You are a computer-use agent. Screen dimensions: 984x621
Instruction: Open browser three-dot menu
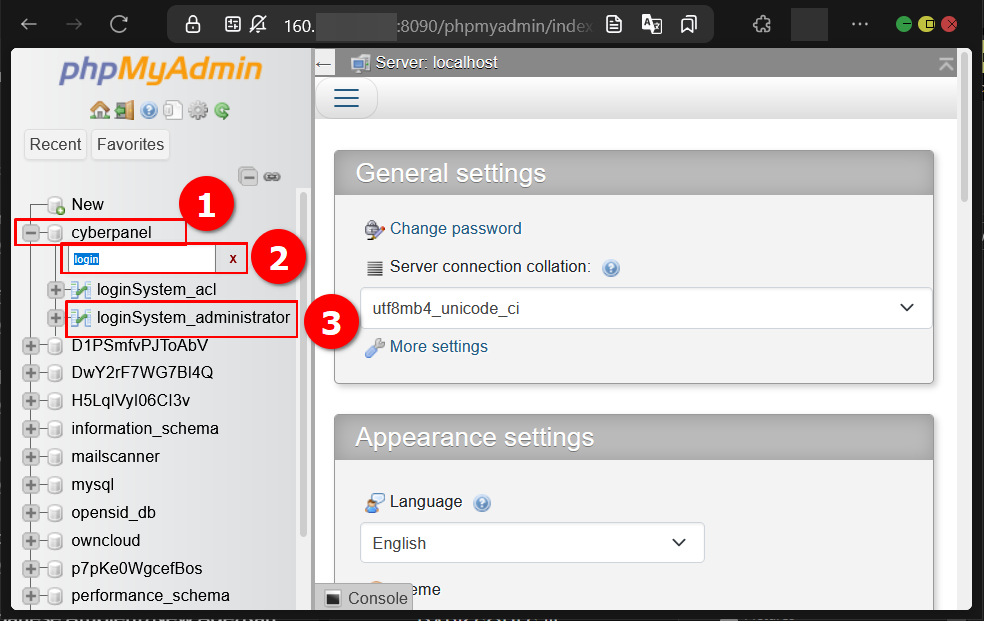click(860, 24)
